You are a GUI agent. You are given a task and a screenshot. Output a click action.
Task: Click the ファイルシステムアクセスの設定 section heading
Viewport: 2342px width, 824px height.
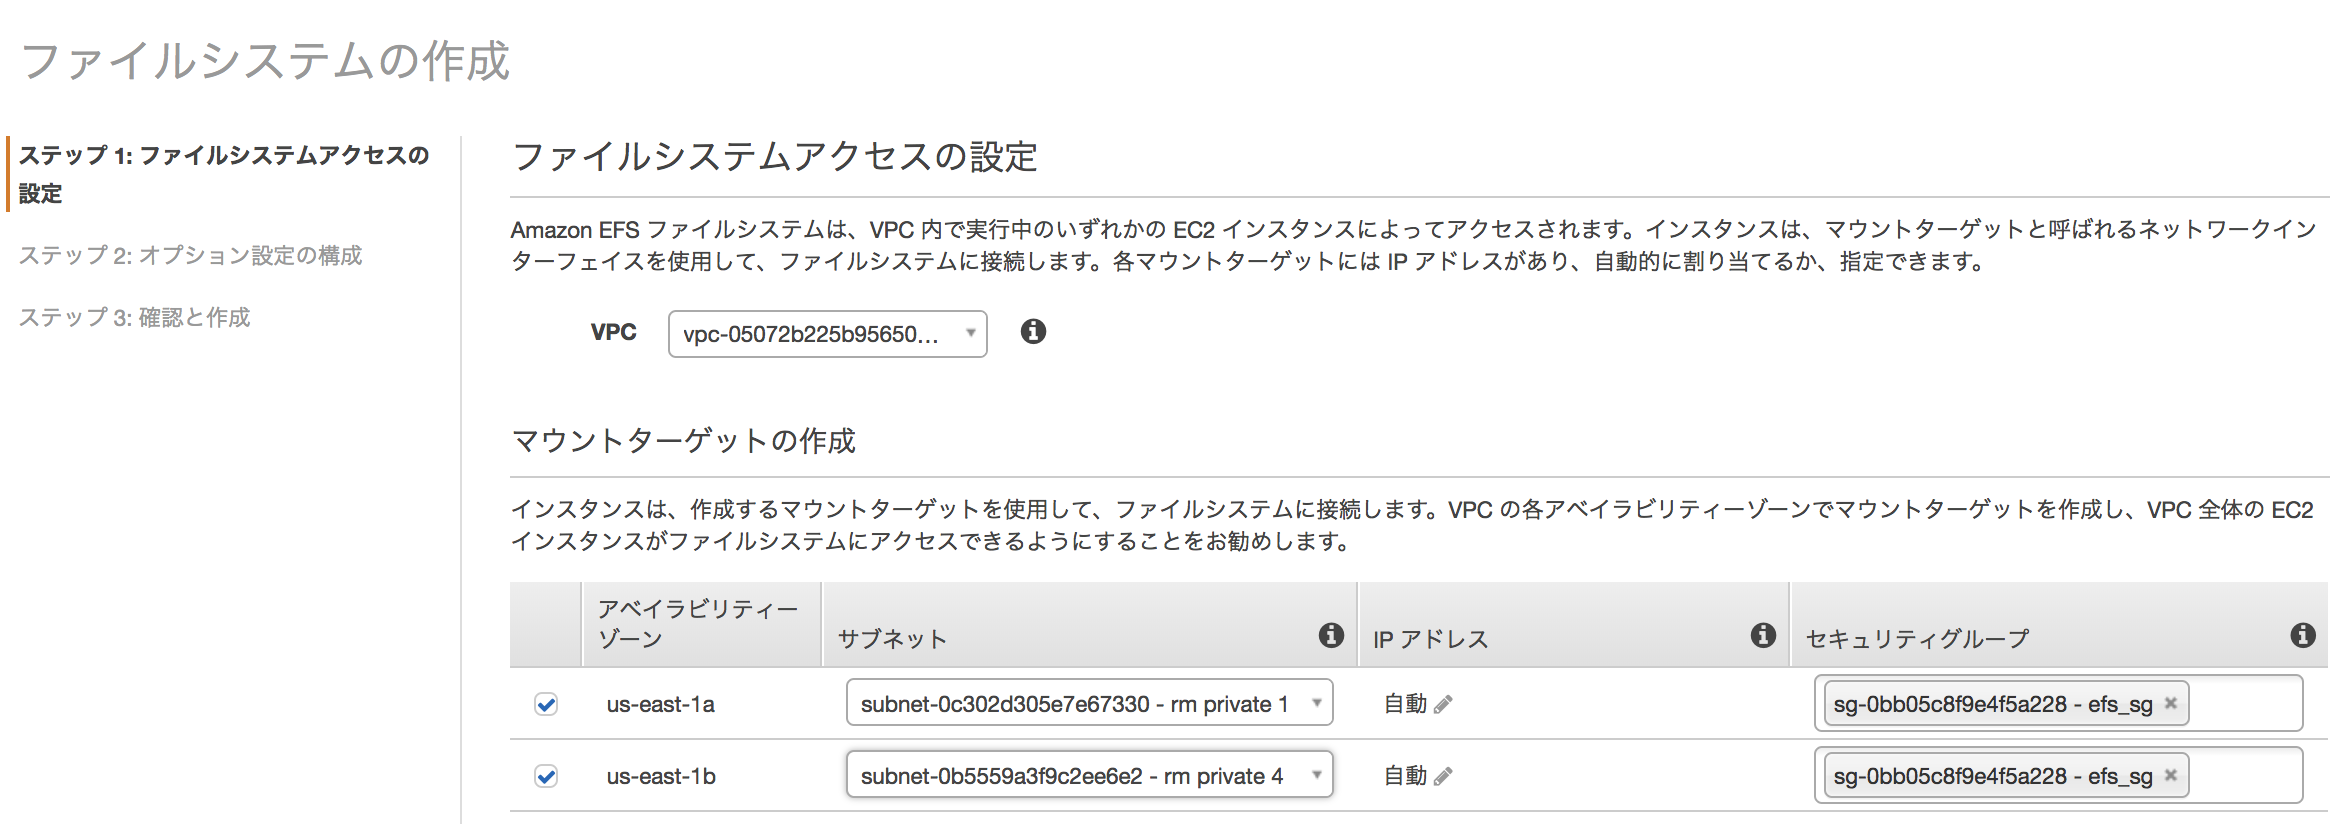tap(775, 157)
